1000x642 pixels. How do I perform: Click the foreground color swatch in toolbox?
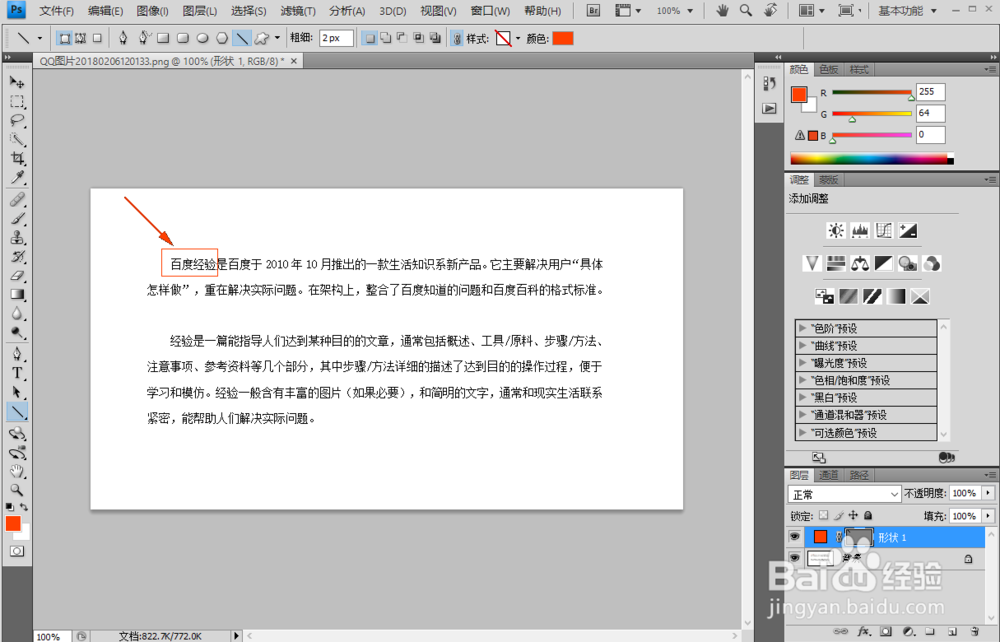(x=13, y=523)
